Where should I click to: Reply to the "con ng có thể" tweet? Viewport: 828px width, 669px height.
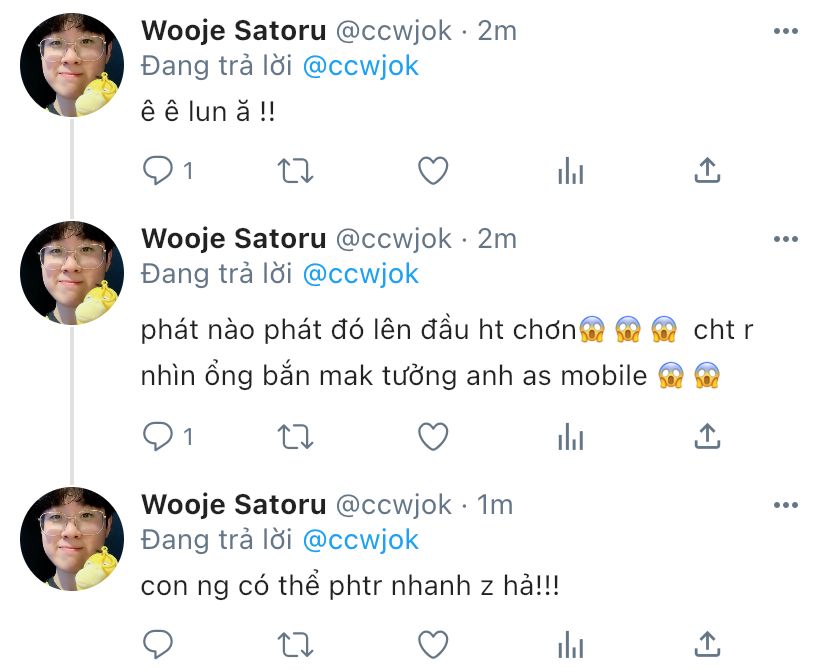point(158,644)
